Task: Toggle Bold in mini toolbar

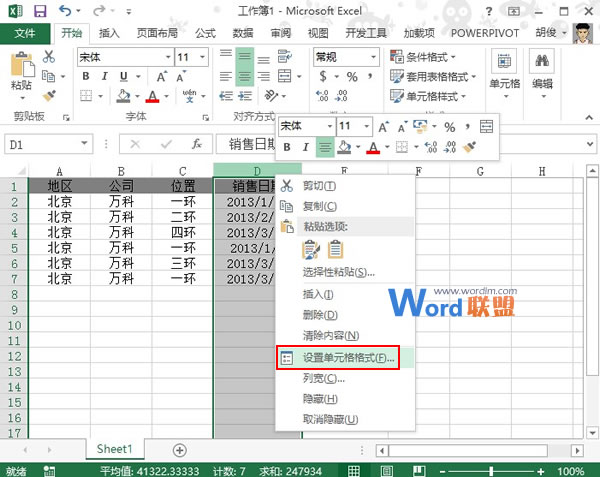Action: [287, 147]
